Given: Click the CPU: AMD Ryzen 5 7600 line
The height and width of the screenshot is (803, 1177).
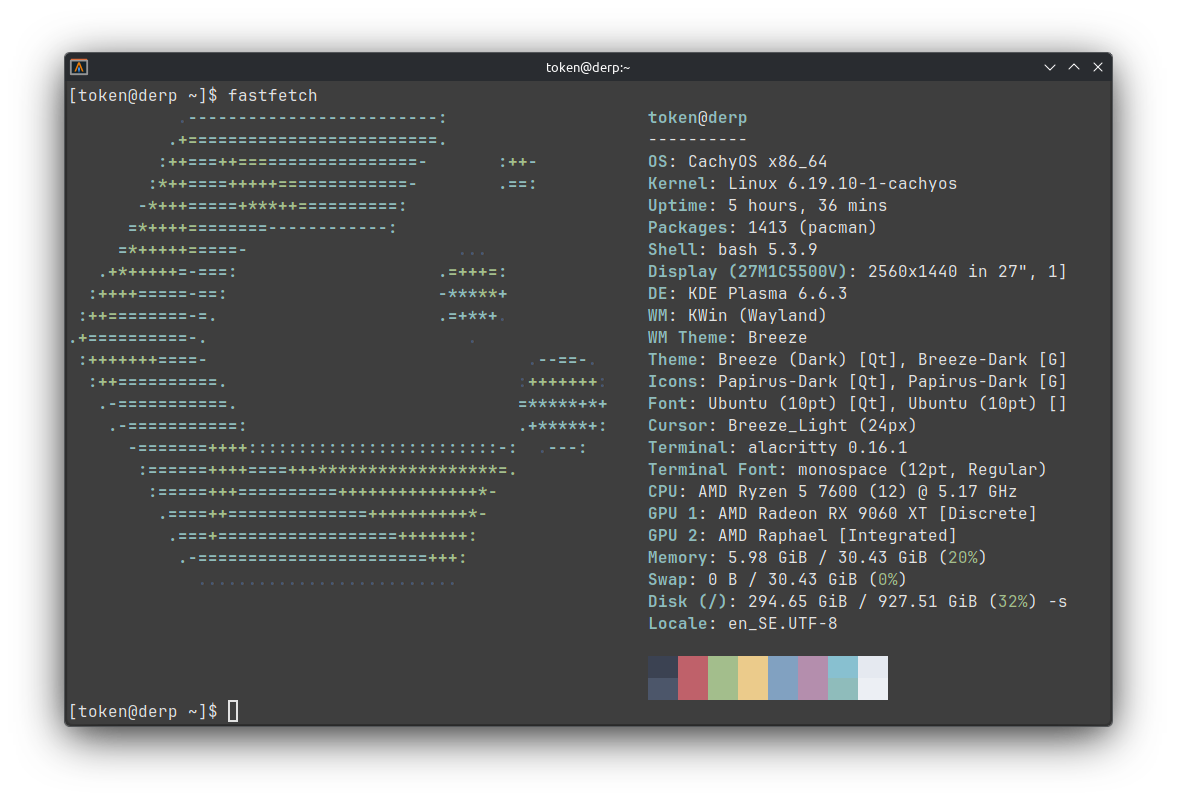Looking at the screenshot, I should click(x=832, y=492).
